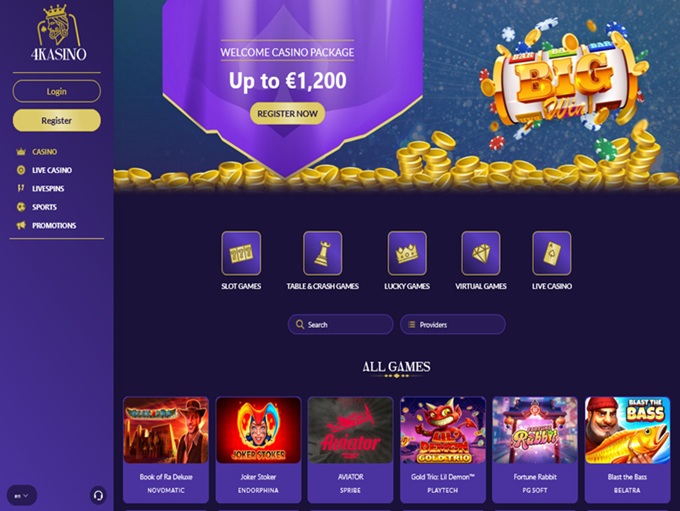Viewport: 680px width, 511px height.
Task: Click the Login button
Action: [57, 91]
